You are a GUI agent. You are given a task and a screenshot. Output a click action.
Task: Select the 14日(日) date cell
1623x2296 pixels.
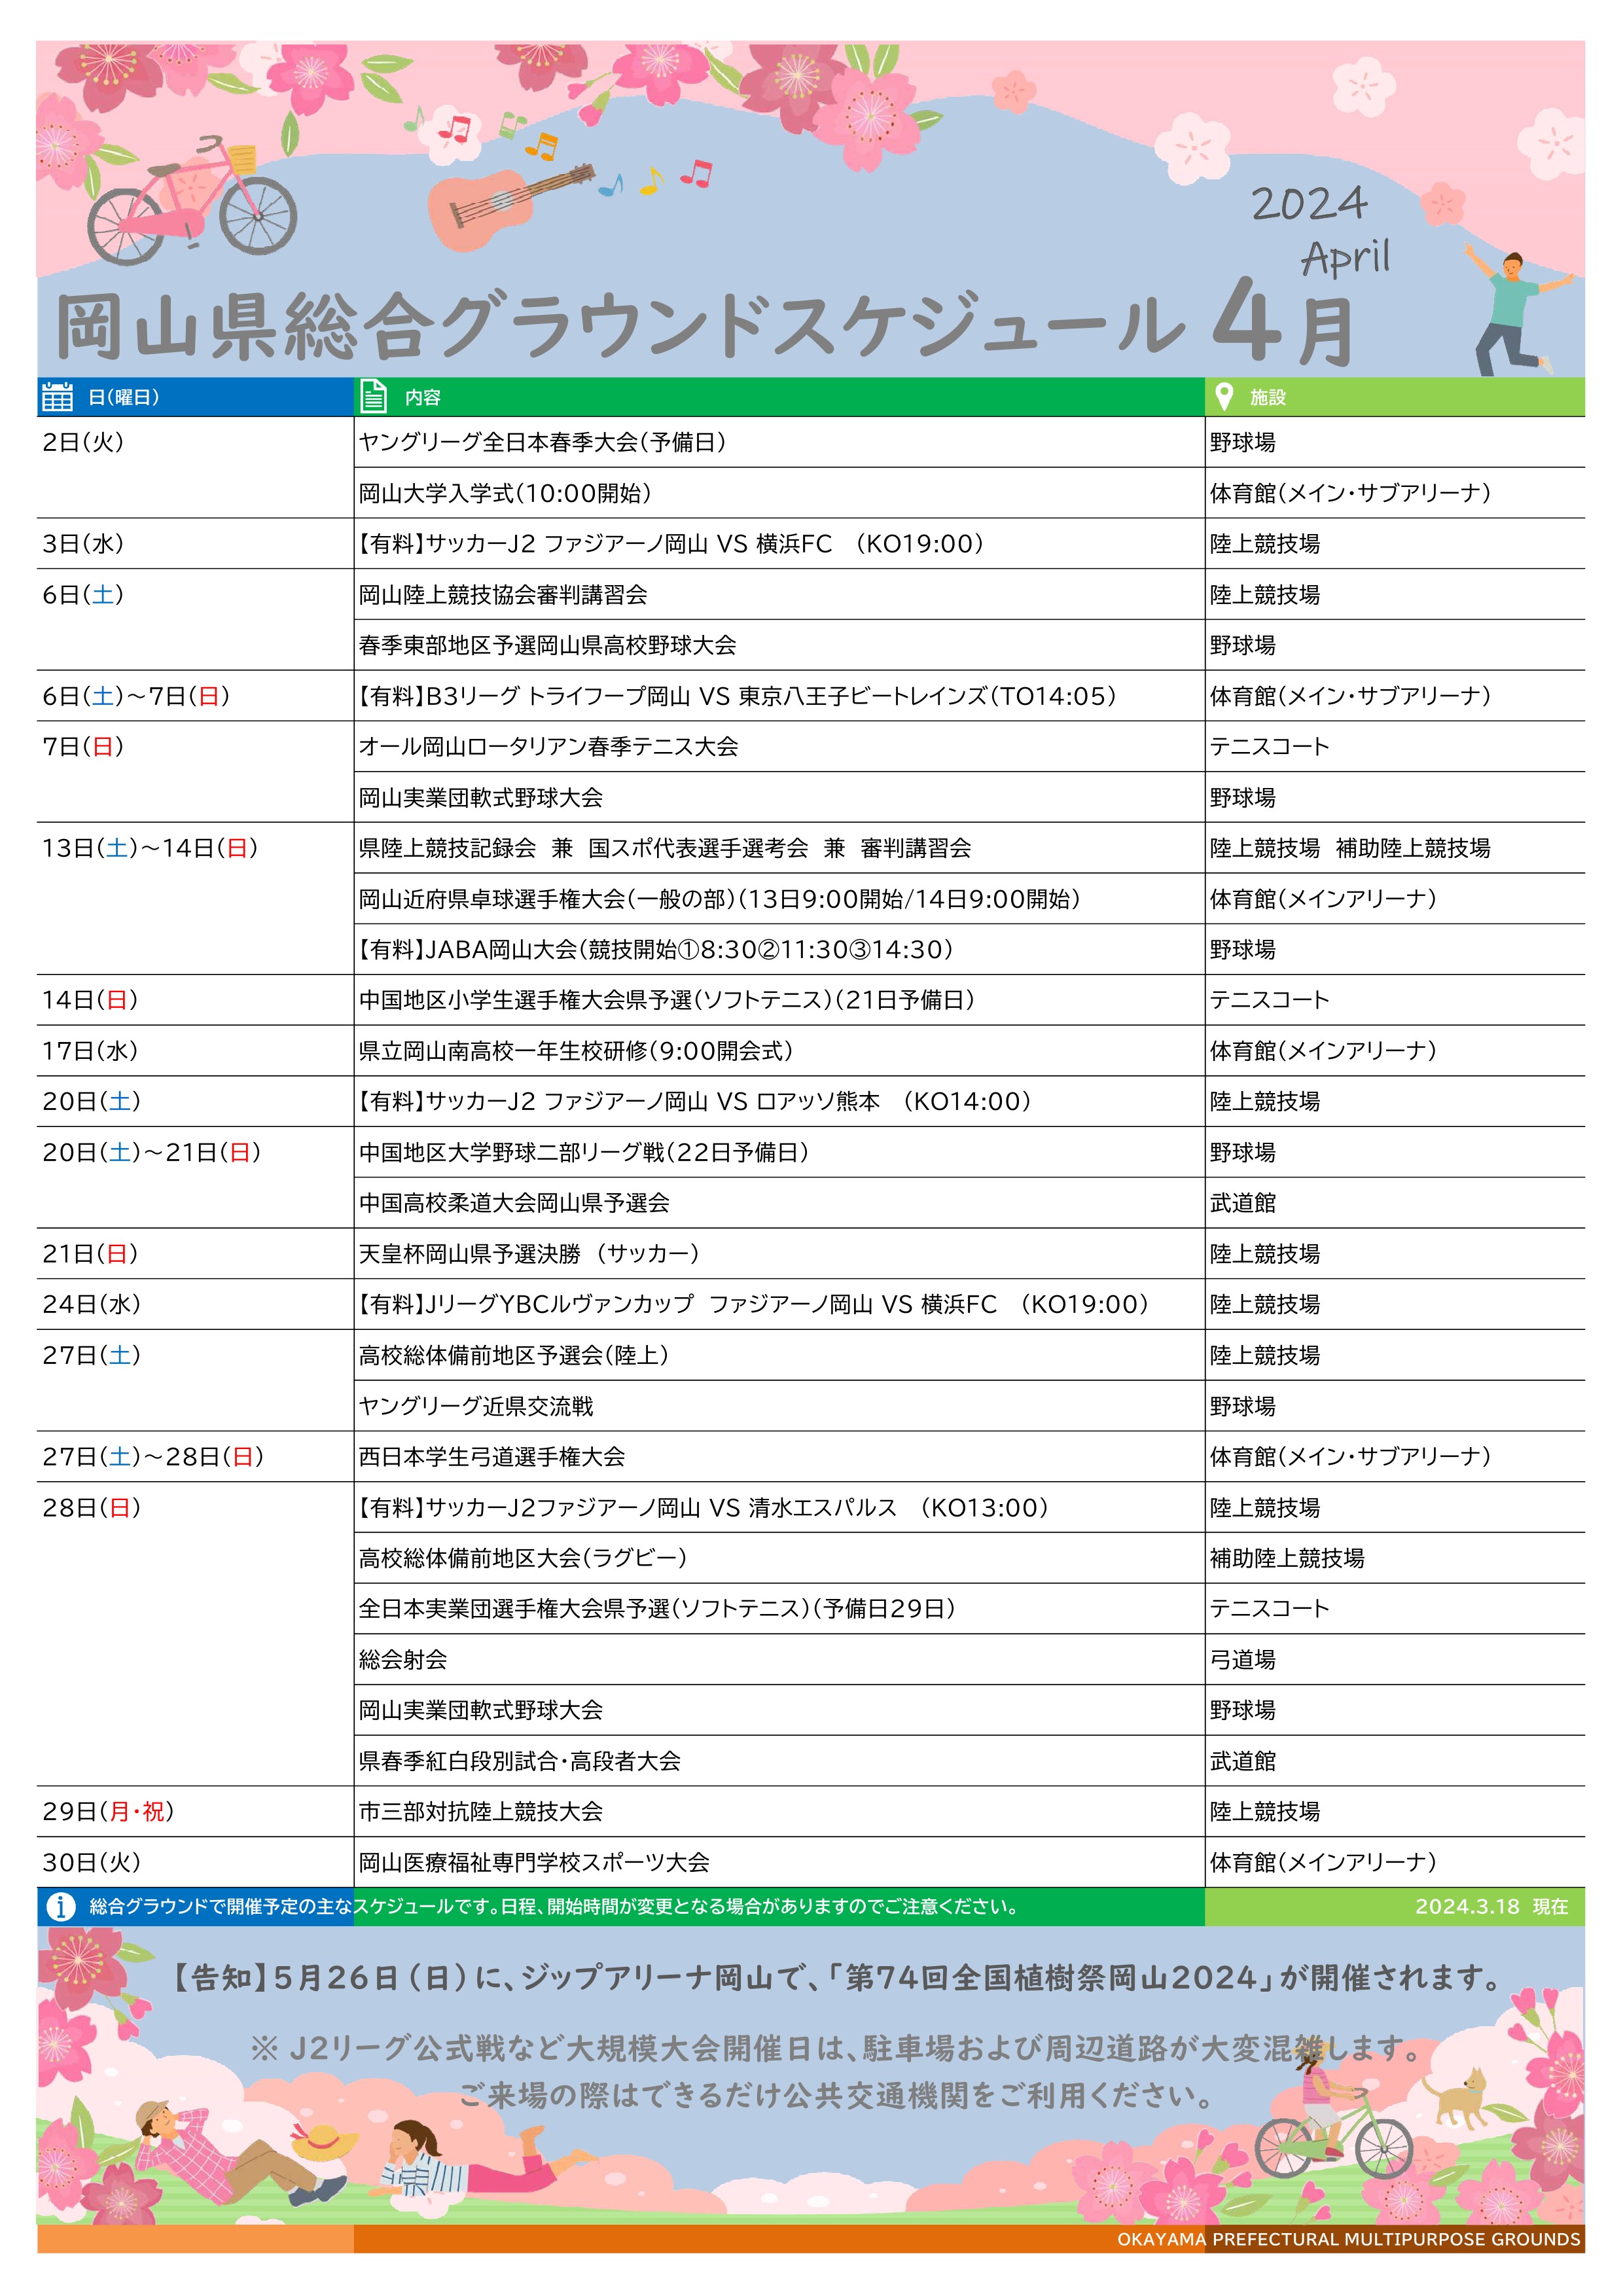click(x=90, y=1000)
